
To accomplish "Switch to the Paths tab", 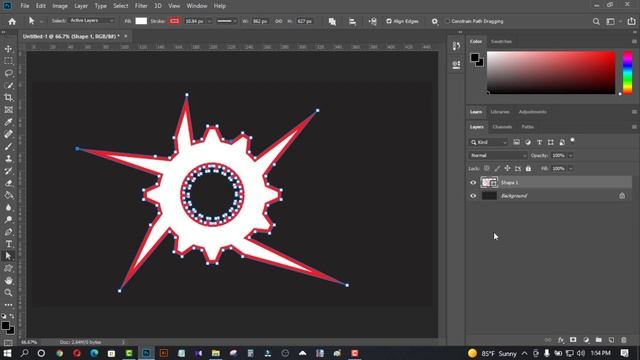I will [x=527, y=127].
